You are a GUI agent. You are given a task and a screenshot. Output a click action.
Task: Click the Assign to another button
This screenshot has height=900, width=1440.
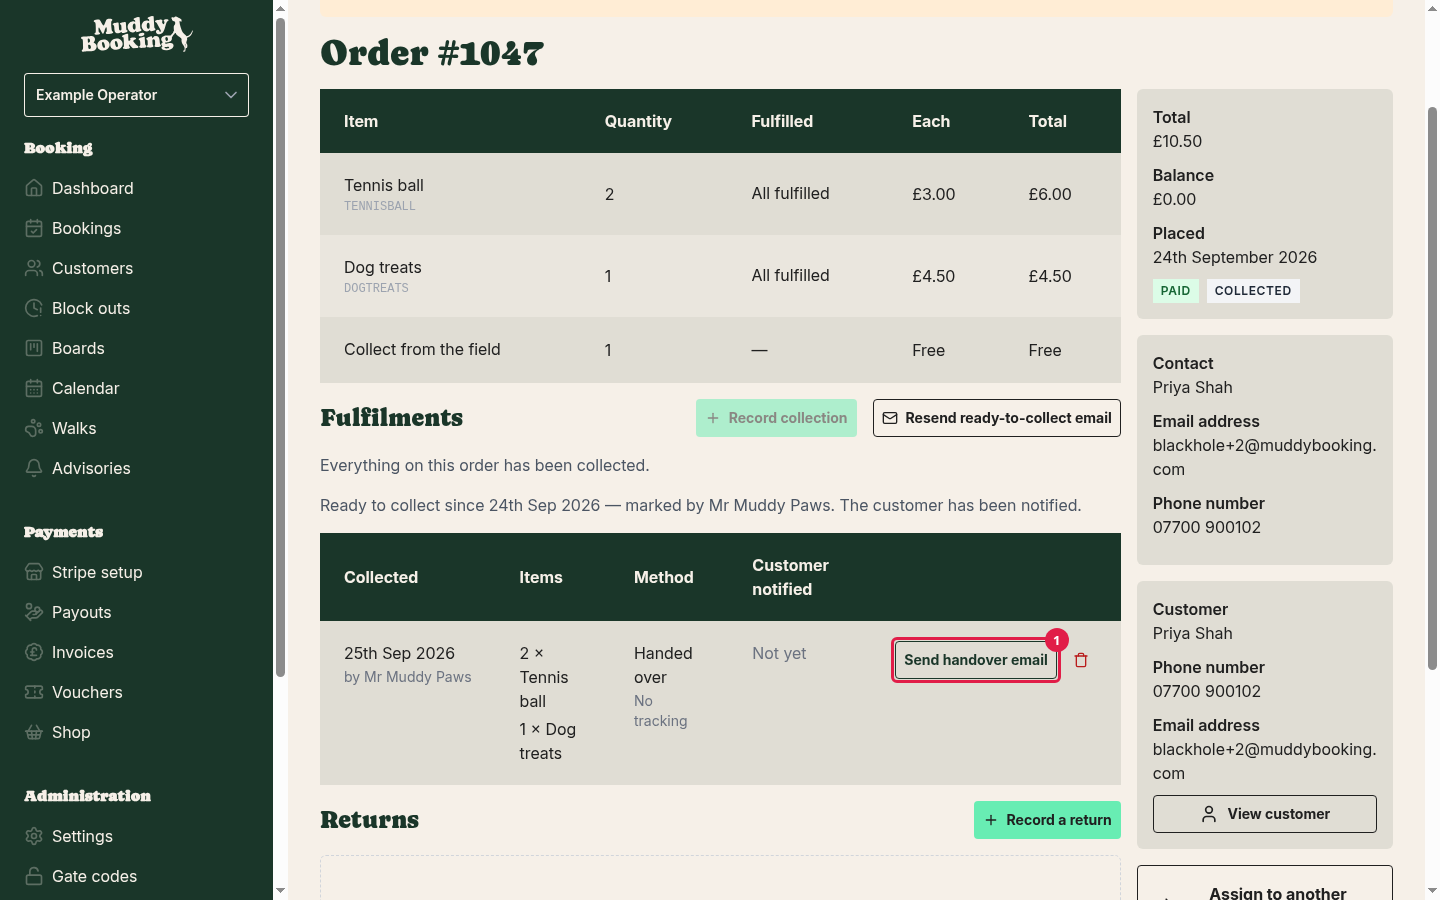(1264, 884)
